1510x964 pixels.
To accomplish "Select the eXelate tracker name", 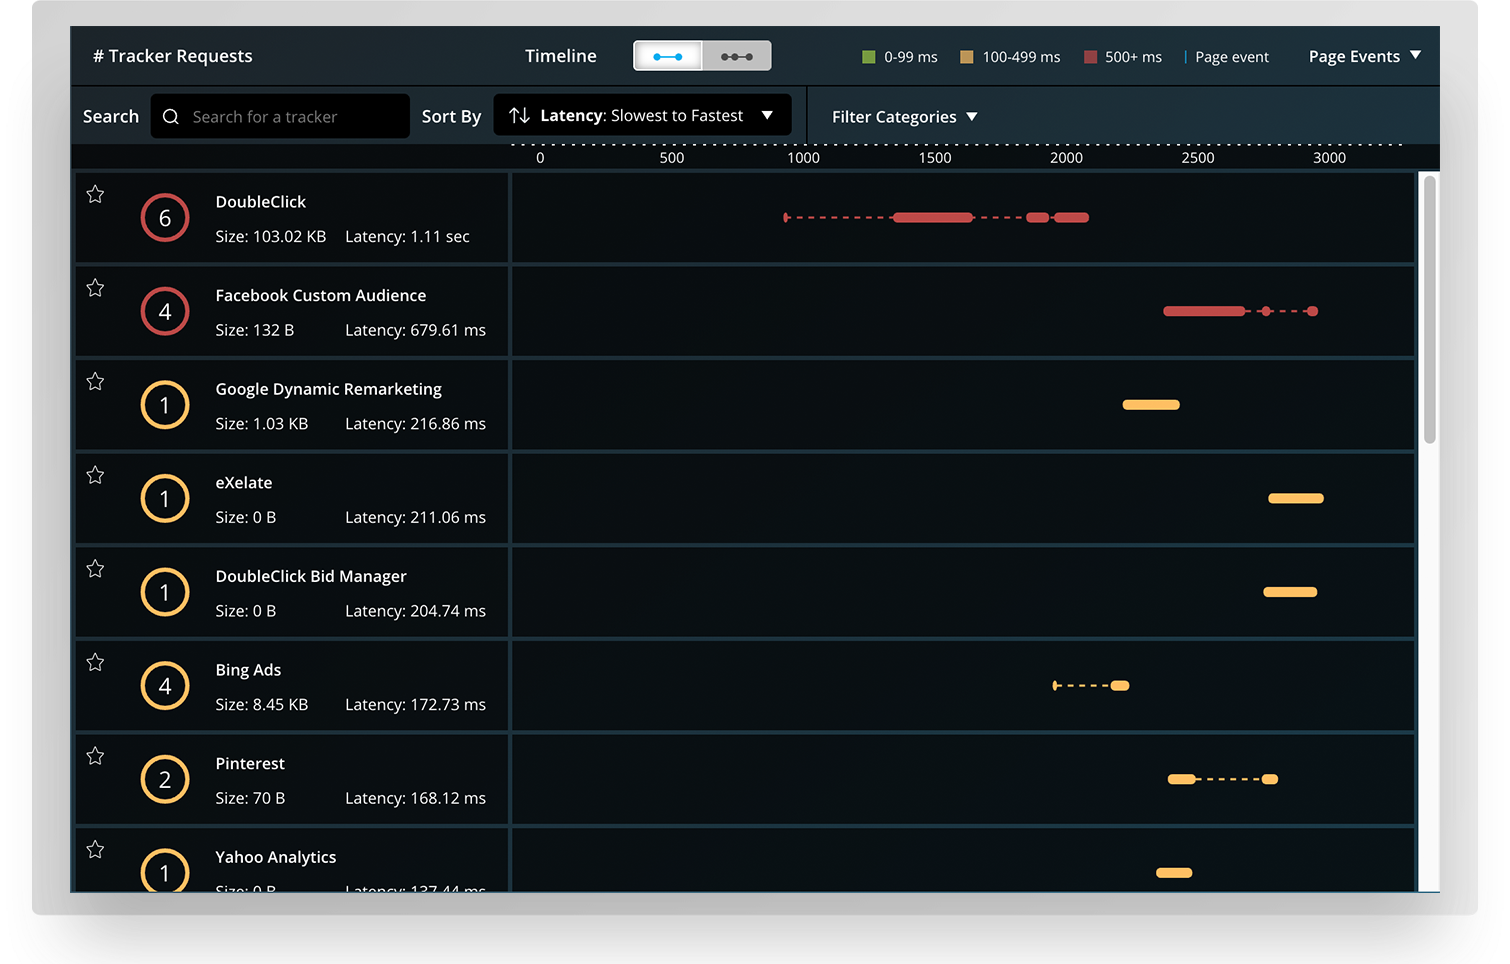I will pyautogui.click(x=244, y=483).
